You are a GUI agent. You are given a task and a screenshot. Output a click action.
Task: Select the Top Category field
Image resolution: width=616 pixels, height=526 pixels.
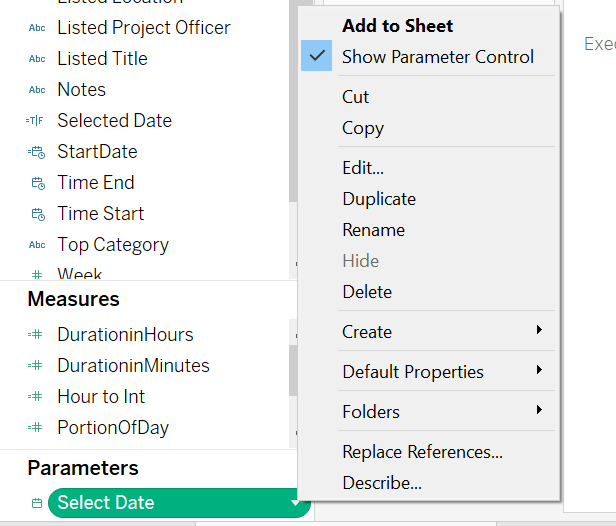pos(112,245)
